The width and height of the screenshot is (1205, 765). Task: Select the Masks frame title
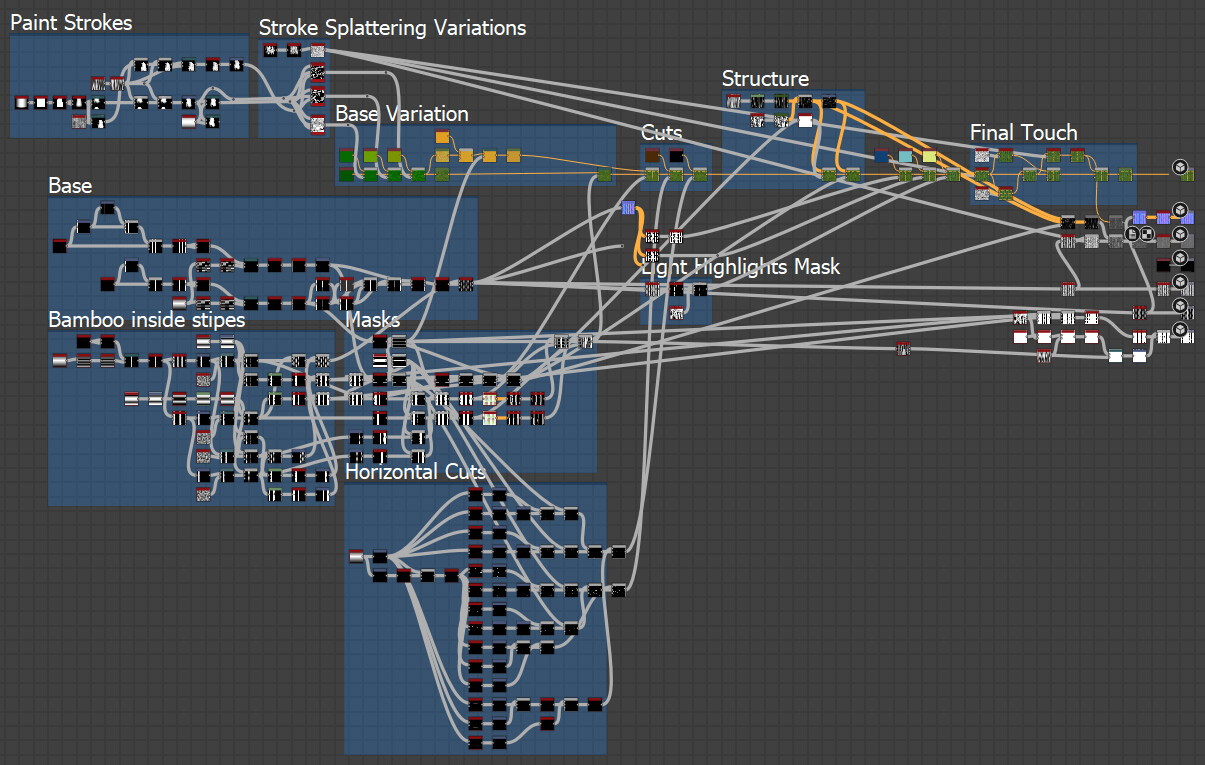point(373,320)
